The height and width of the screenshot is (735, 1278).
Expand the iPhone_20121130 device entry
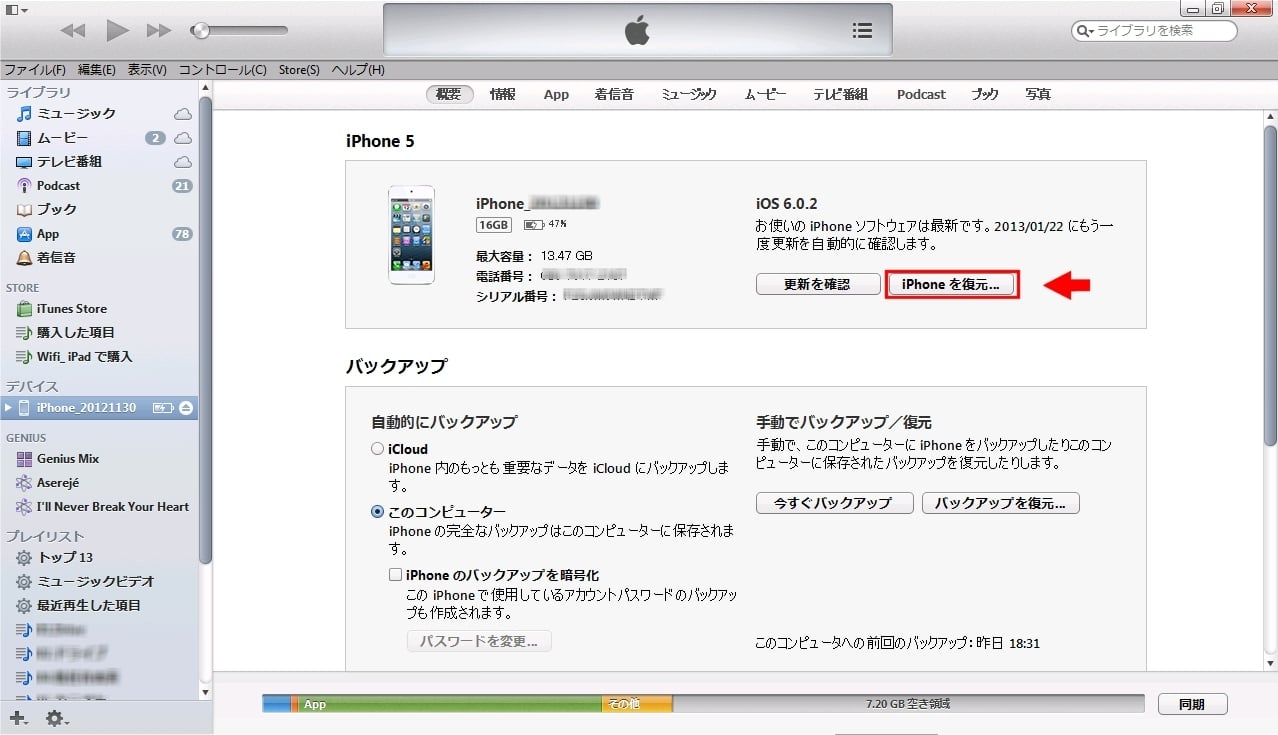tap(8, 407)
